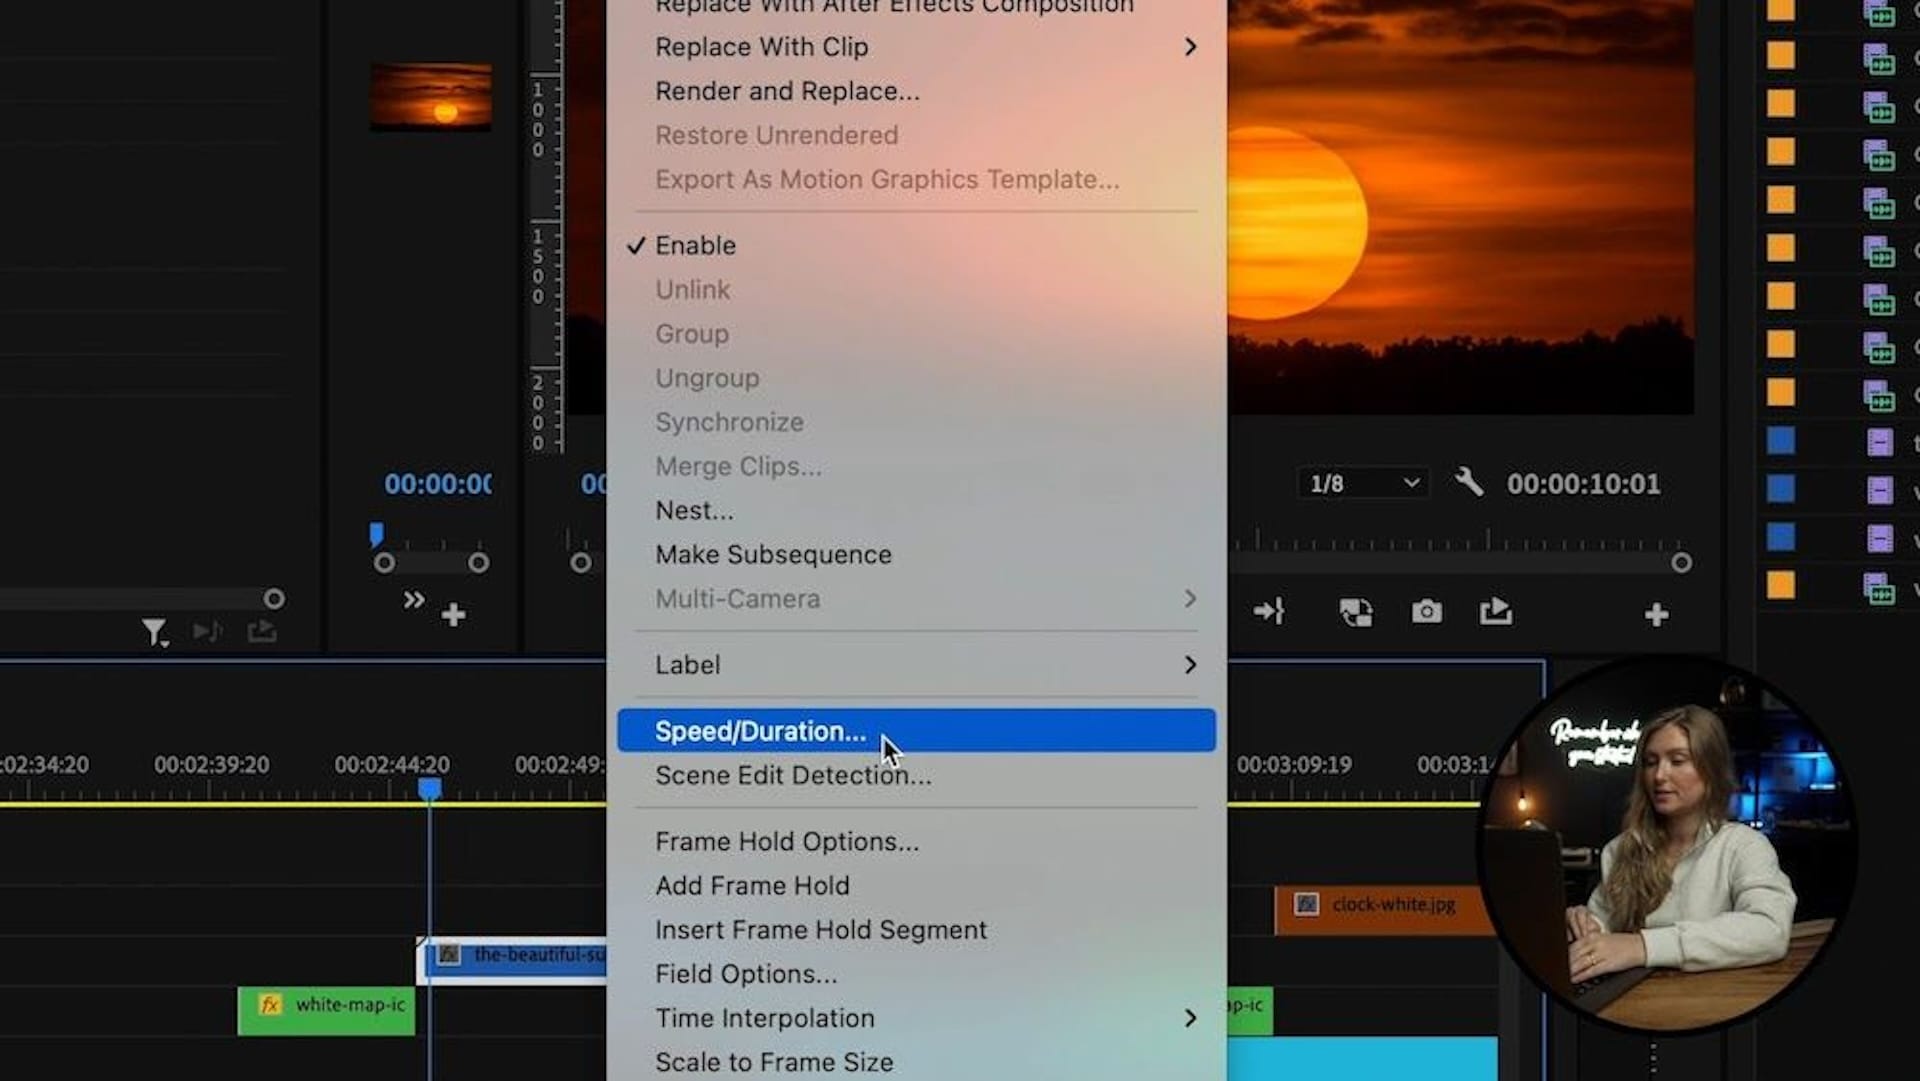Click the filter funnel icon in Project panel

[155, 631]
